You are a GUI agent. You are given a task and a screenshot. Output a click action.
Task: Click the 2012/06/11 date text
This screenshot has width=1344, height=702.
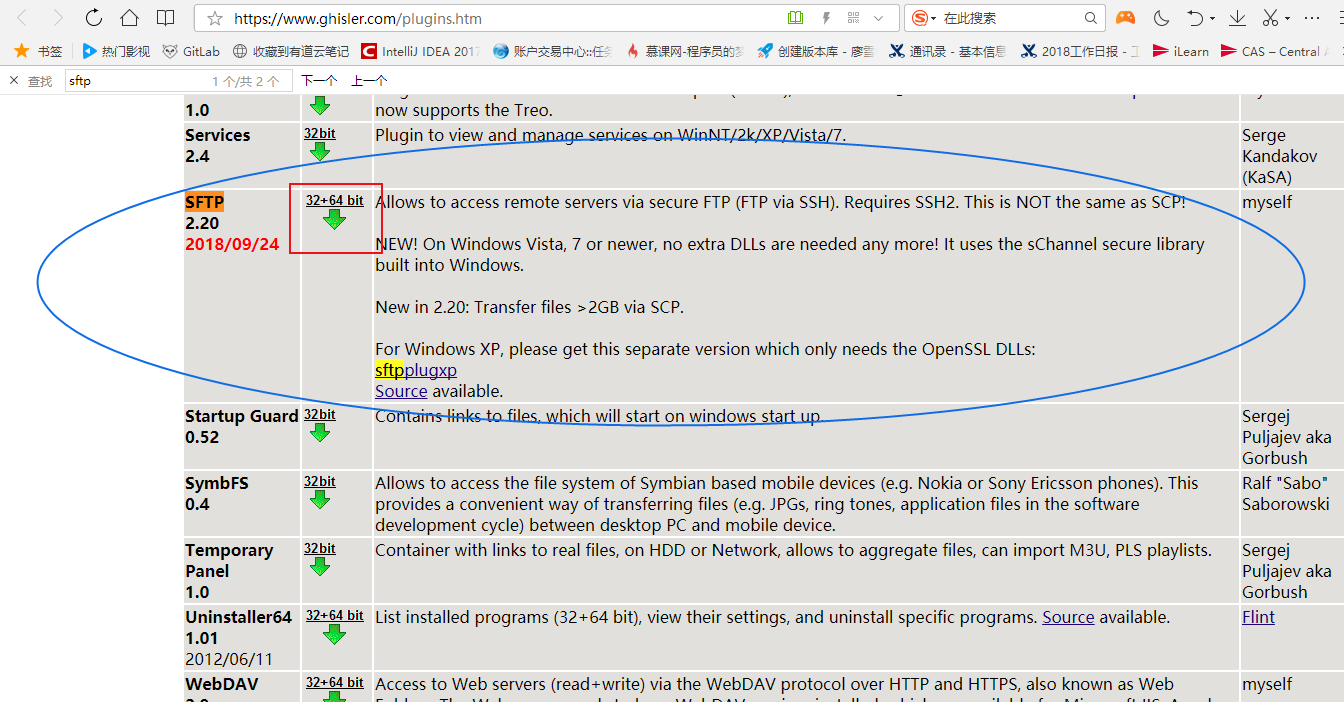point(229,659)
